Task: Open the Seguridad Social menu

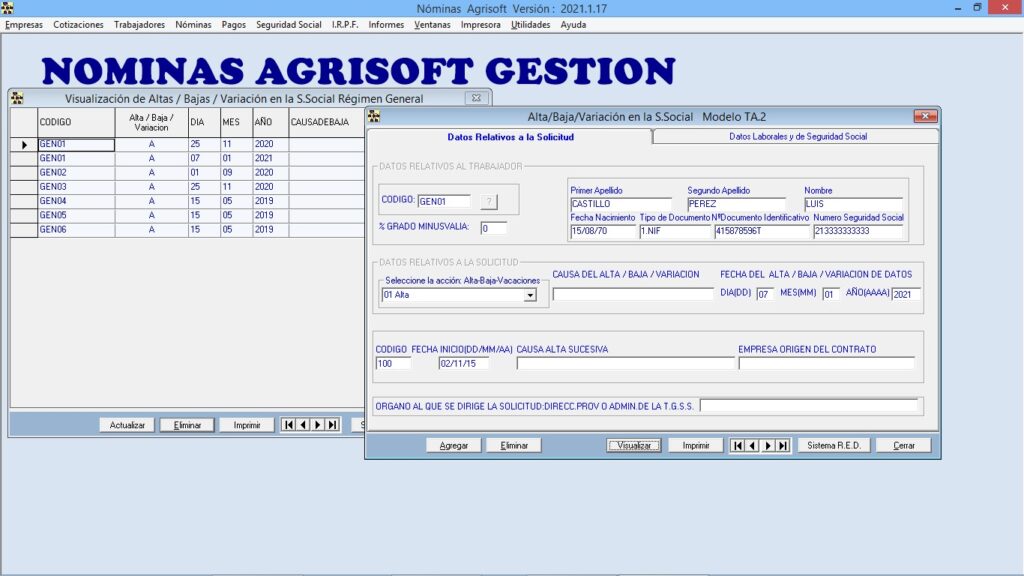Action: pos(289,25)
